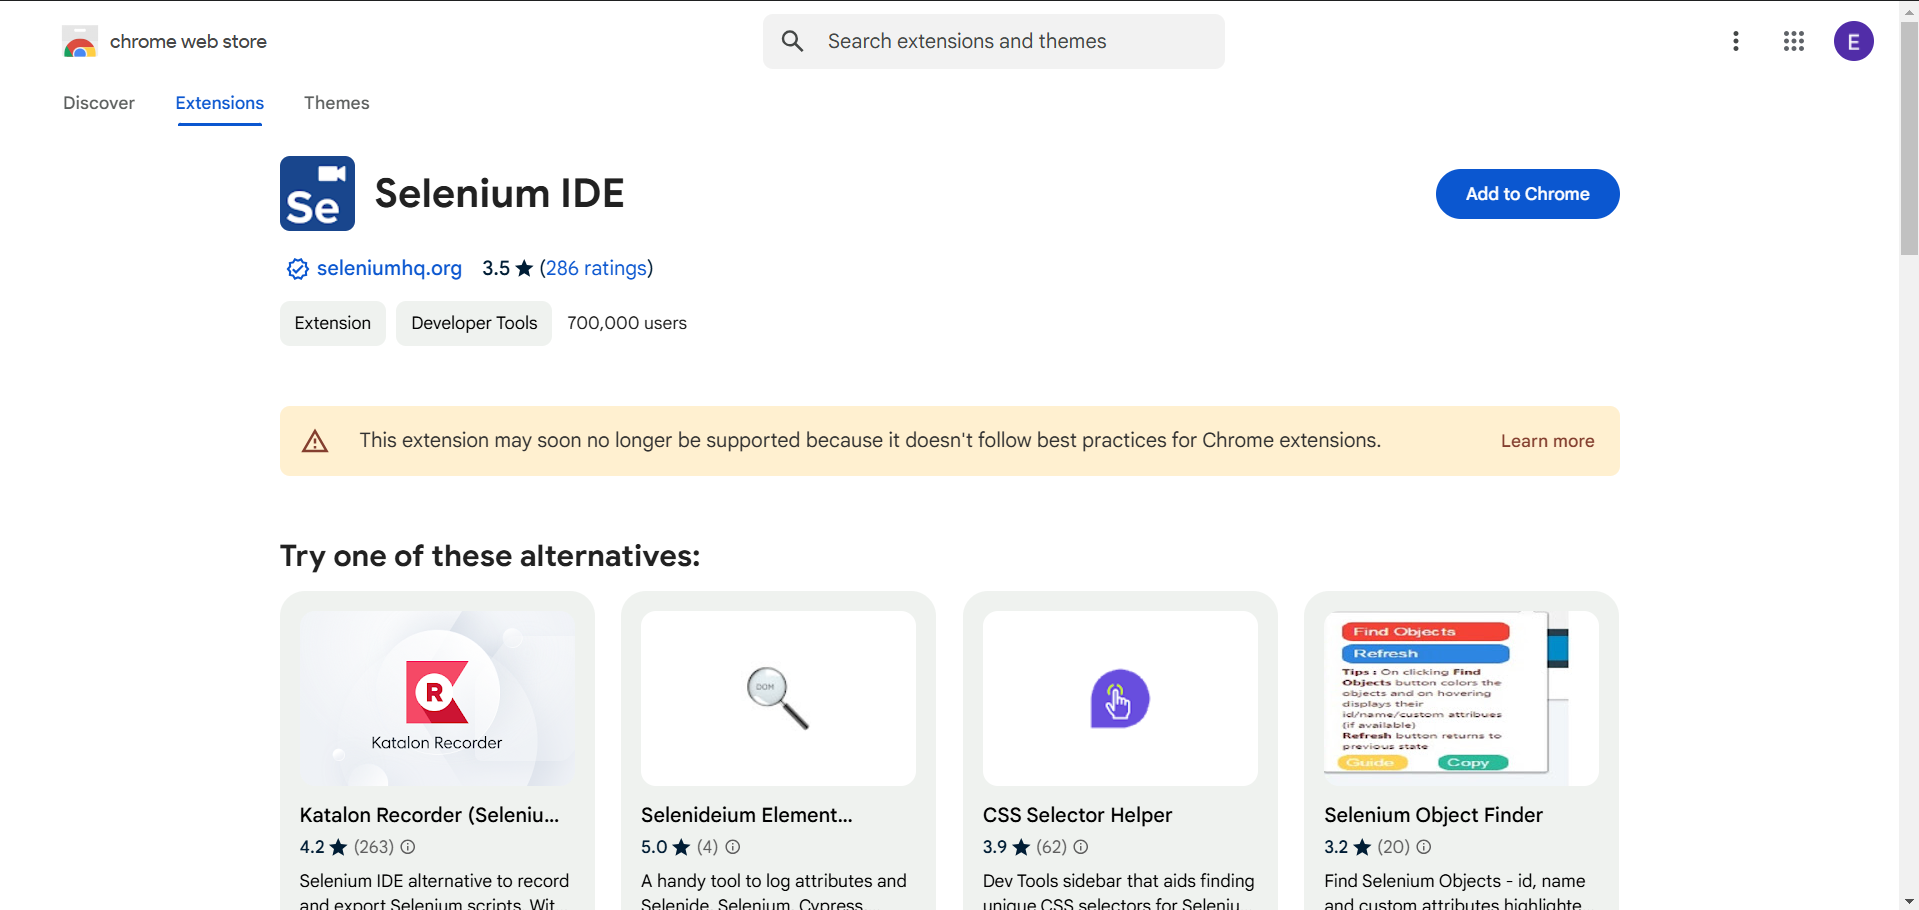Click 'Try one of these alternatives:' heading
This screenshot has width=1919, height=910.
tap(490, 556)
